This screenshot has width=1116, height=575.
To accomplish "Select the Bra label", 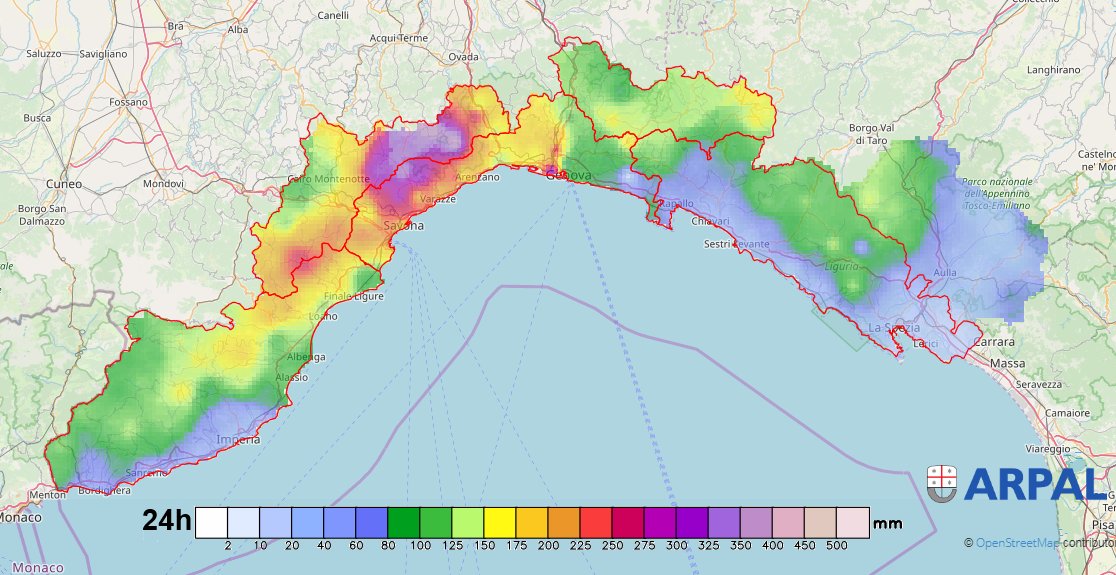I will point(175,26).
